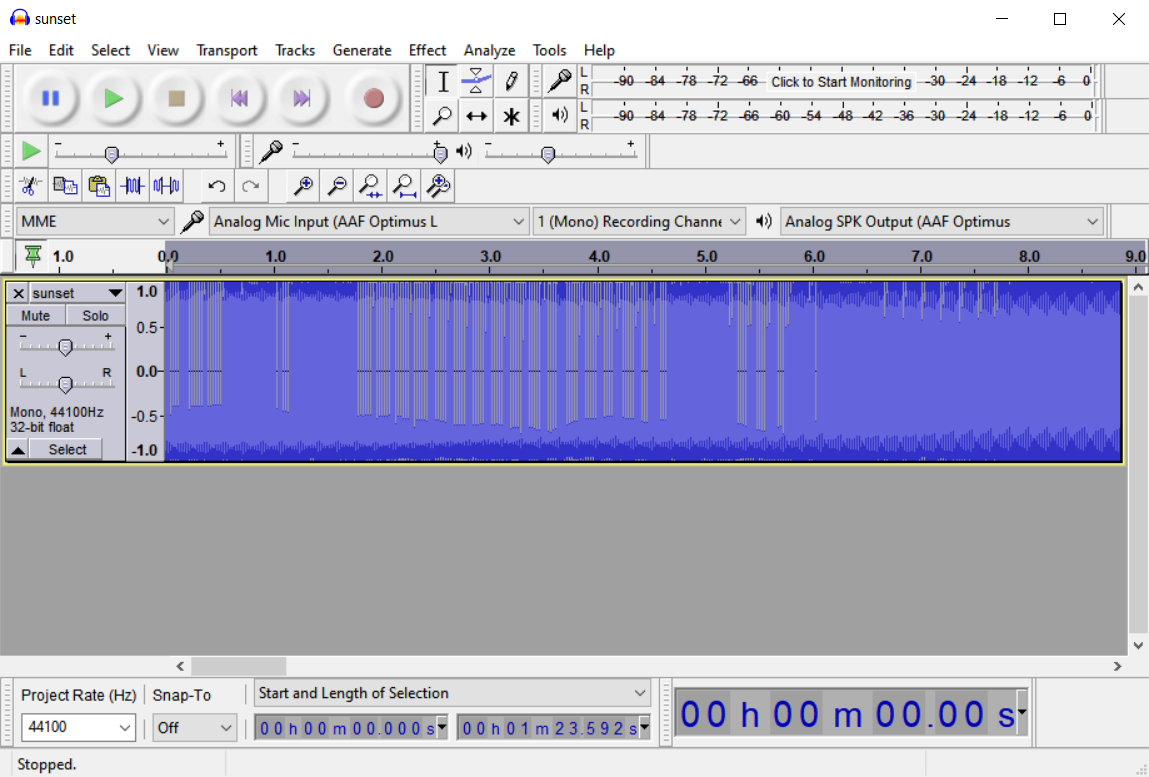Select the Envelope tool
Image resolution: width=1149 pixels, height=777 pixels.
click(476, 81)
